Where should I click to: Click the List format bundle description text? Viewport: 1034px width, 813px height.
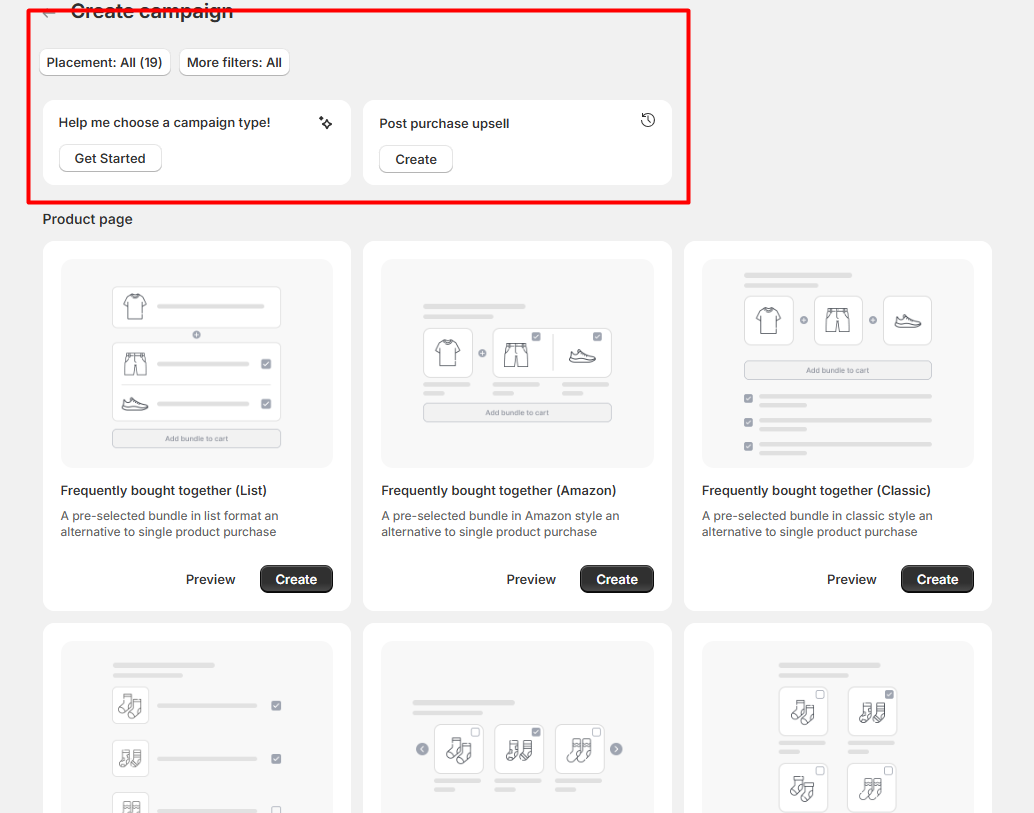pos(169,524)
